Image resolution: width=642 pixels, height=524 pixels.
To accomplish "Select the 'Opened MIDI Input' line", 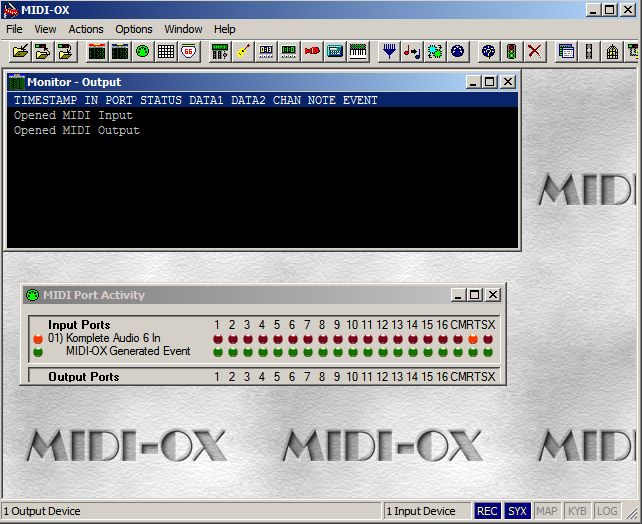I will pyautogui.click(x=73, y=115).
